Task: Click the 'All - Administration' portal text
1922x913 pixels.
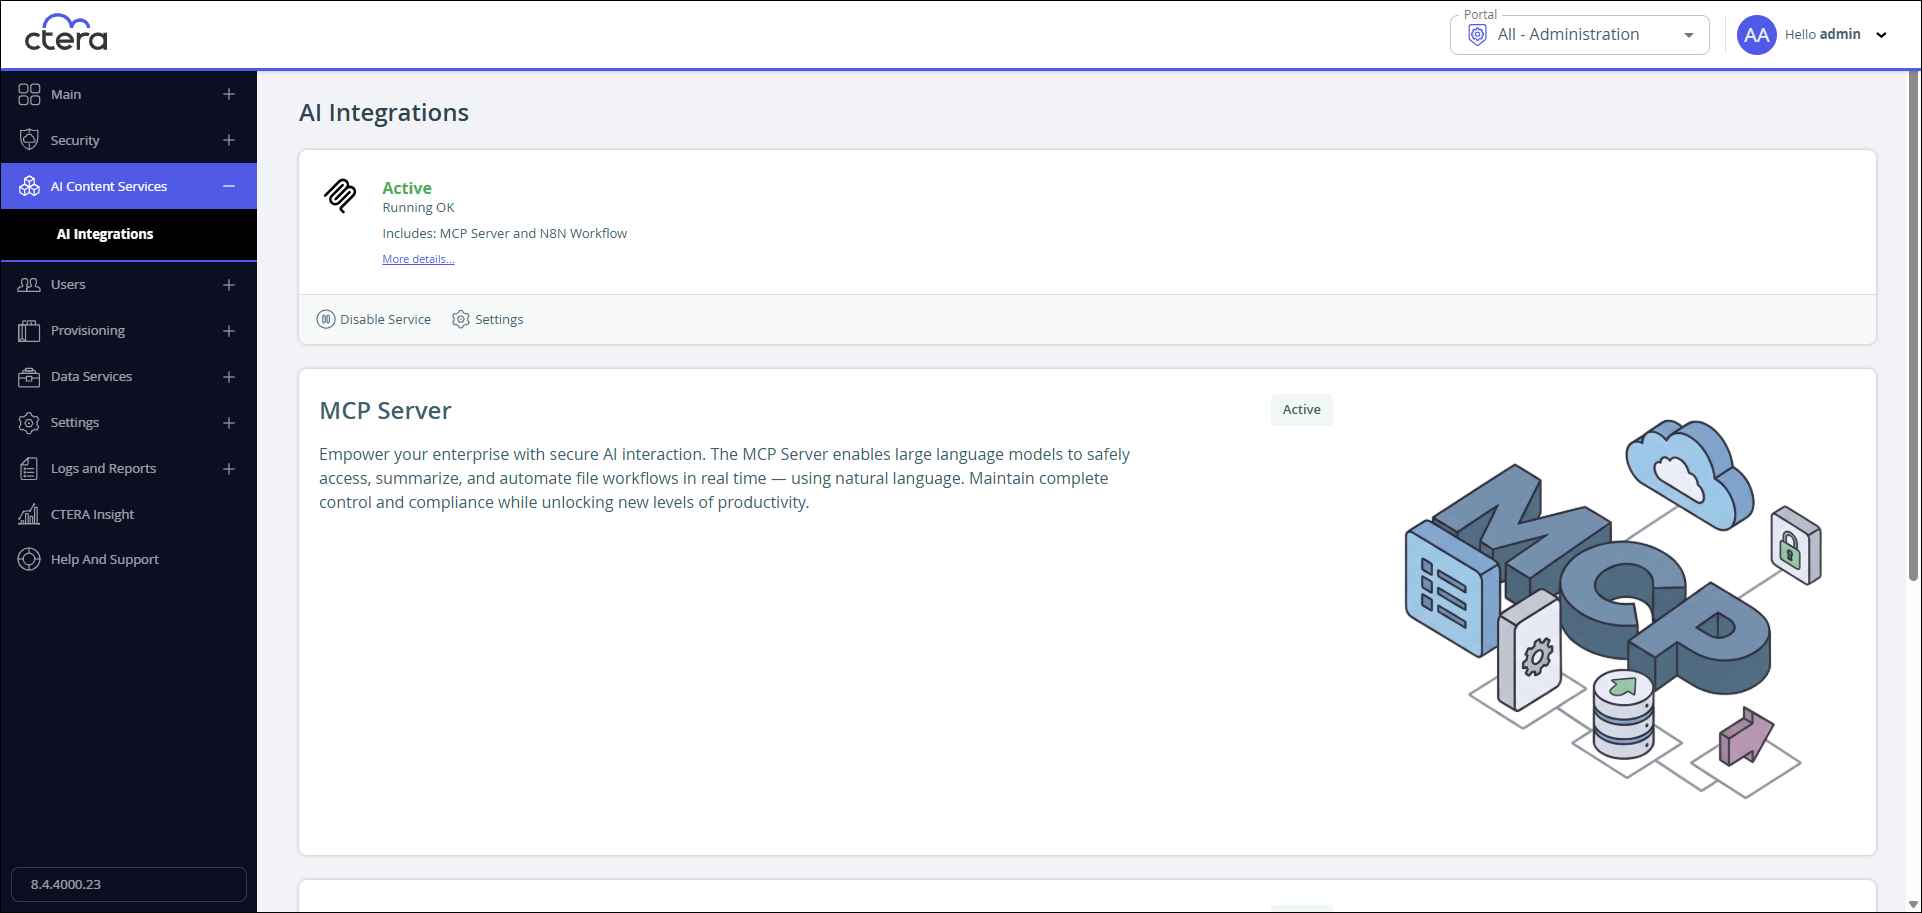Action: click(x=1568, y=35)
